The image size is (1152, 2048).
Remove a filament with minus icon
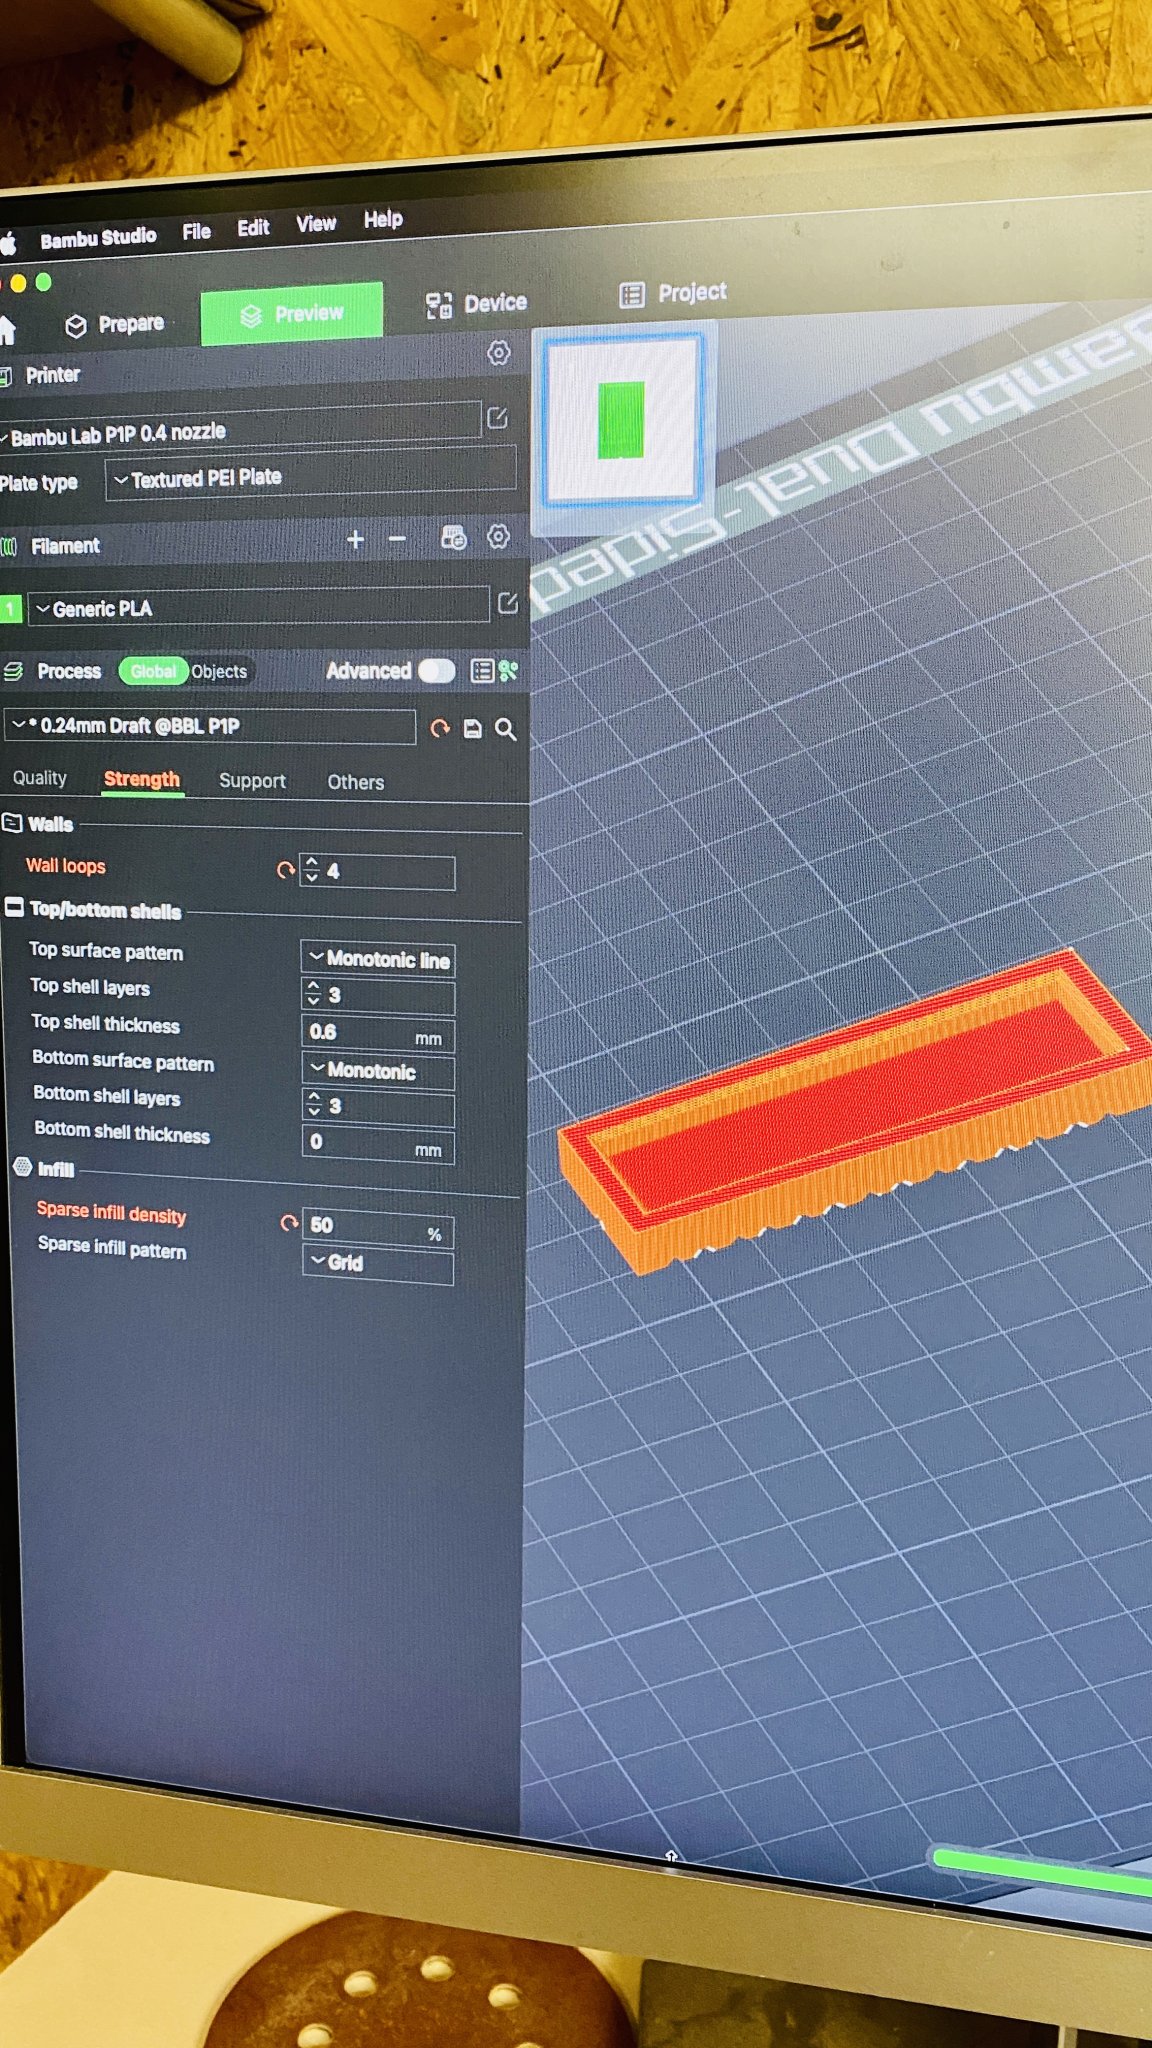click(x=397, y=539)
